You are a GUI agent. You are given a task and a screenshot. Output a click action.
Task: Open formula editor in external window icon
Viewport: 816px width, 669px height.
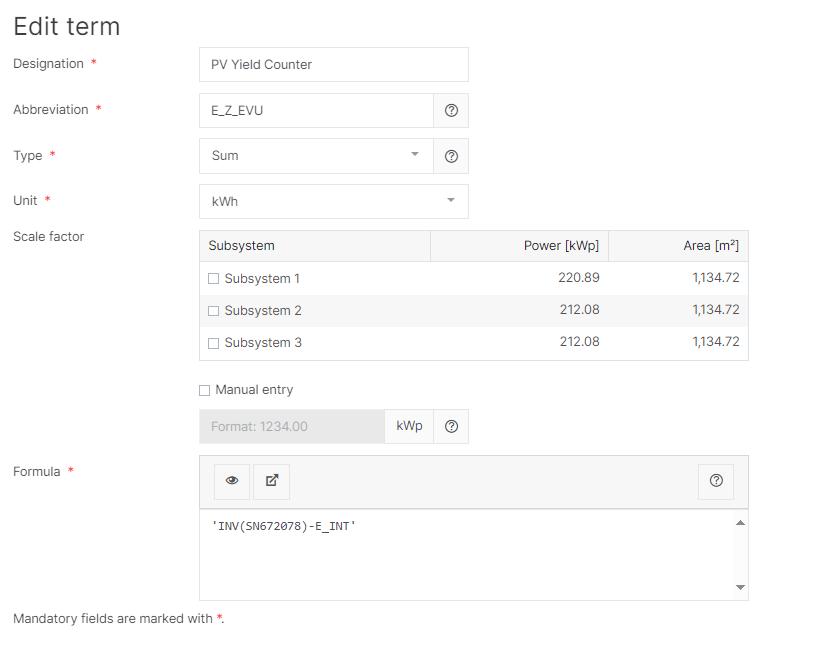[x=271, y=481]
